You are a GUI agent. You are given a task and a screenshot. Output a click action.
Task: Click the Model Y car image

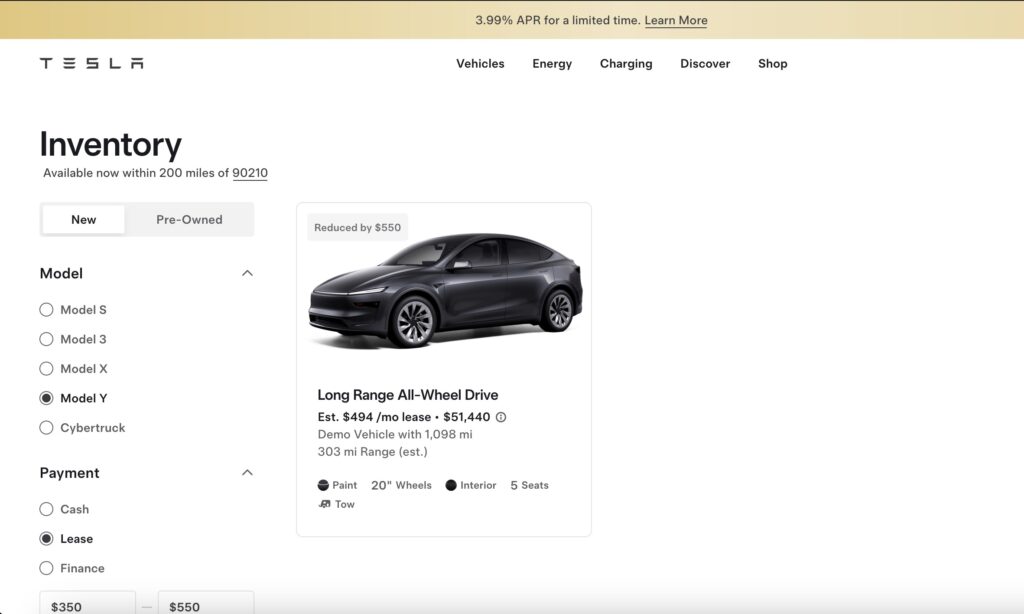coord(445,291)
